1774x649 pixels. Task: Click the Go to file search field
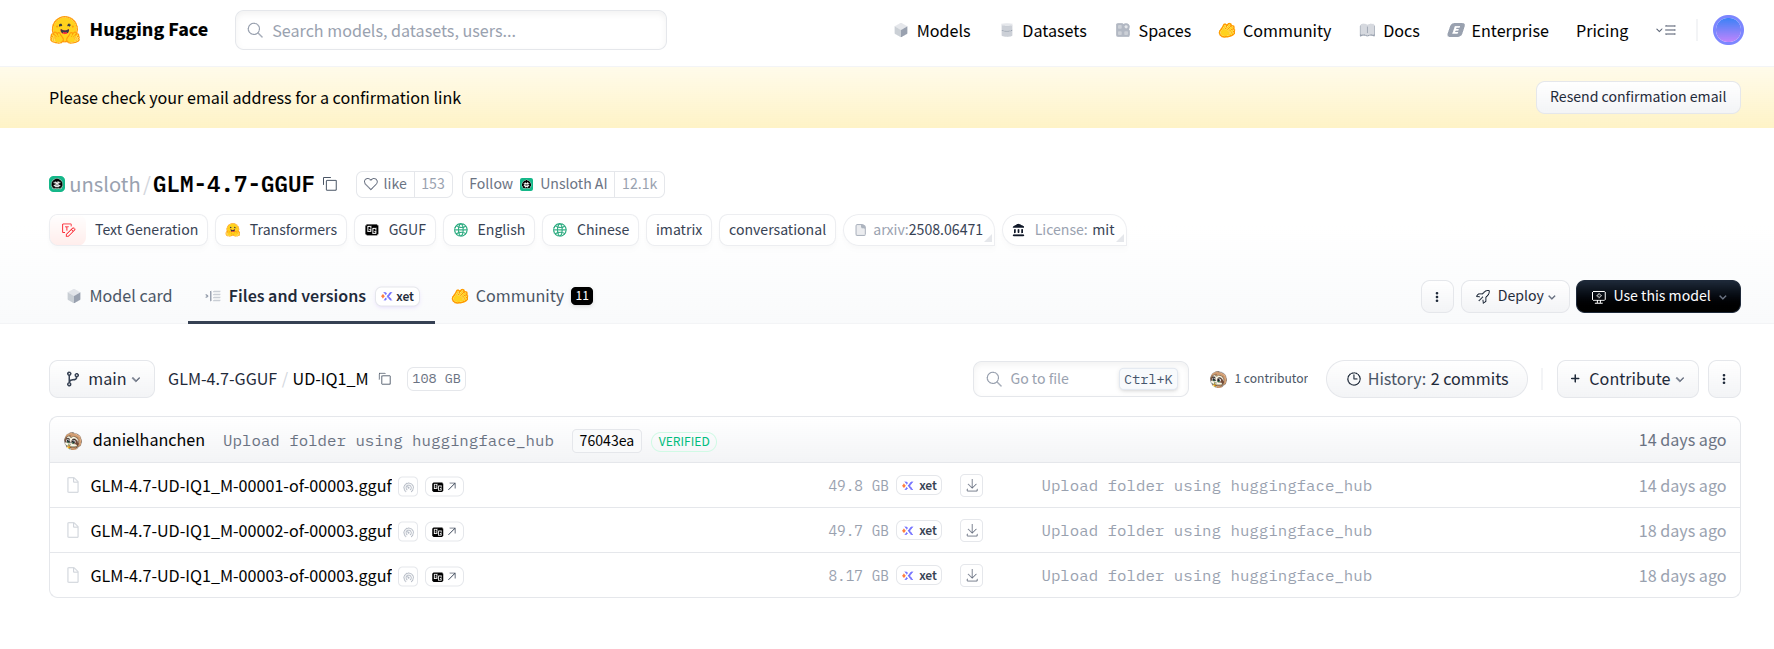(x=1080, y=379)
